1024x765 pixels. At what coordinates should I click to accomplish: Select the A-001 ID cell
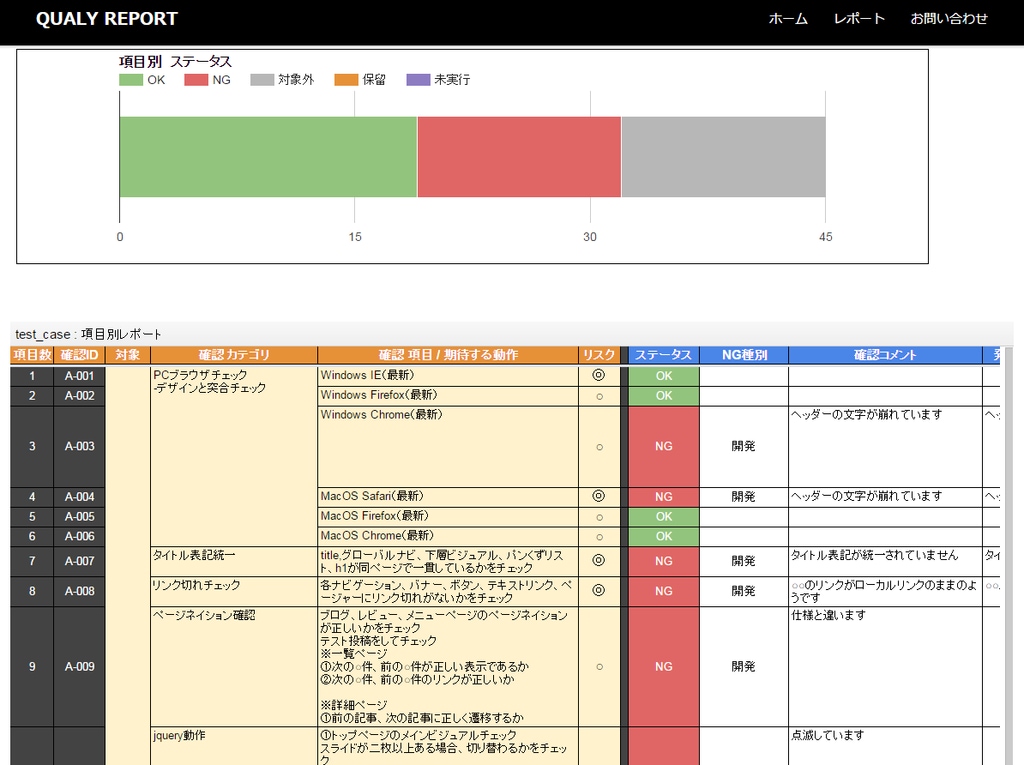(79, 376)
